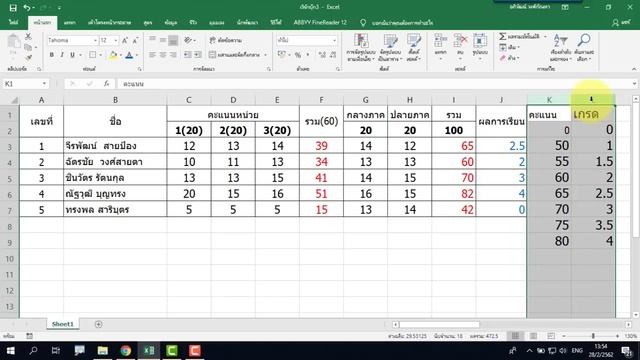The height and width of the screenshot is (360, 640).
Task: Open the Orientation text angle tool
Action: point(188,40)
